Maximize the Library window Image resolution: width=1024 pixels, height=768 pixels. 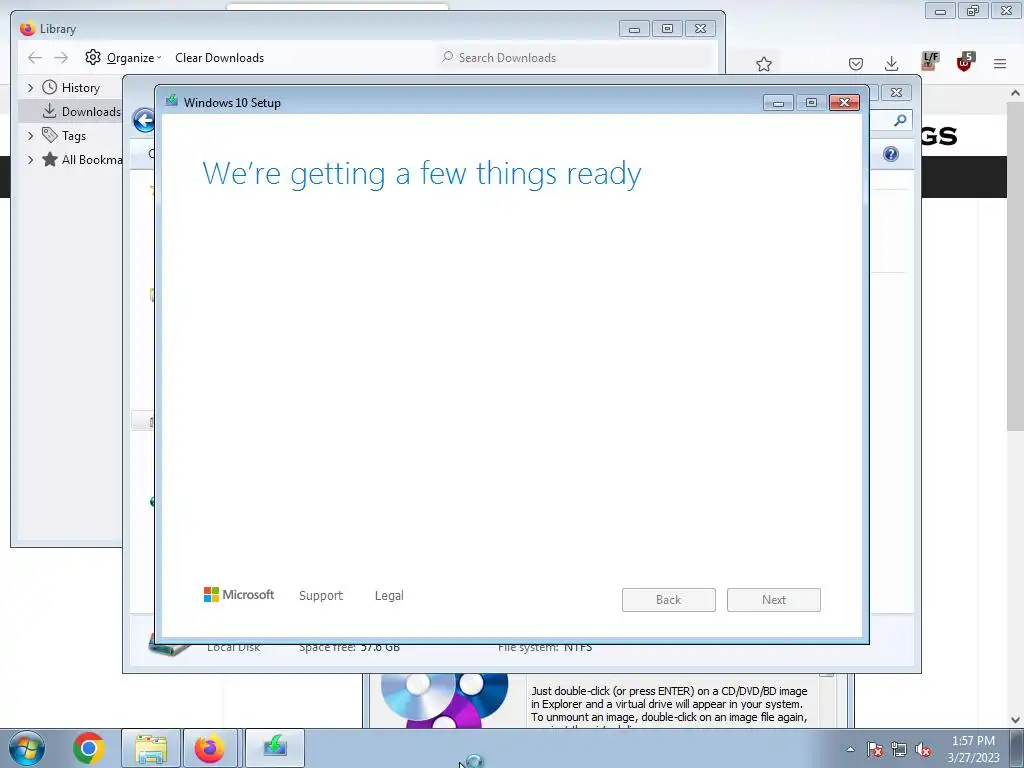point(667,29)
